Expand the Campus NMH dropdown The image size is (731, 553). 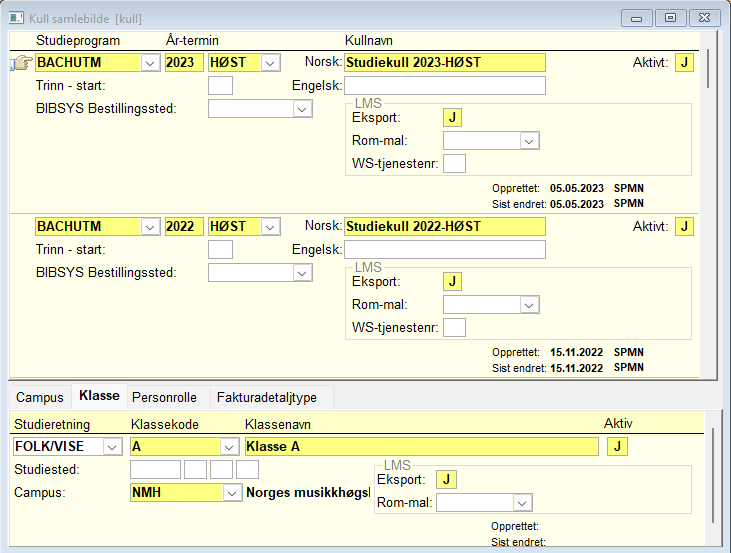pyautogui.click(x=232, y=493)
